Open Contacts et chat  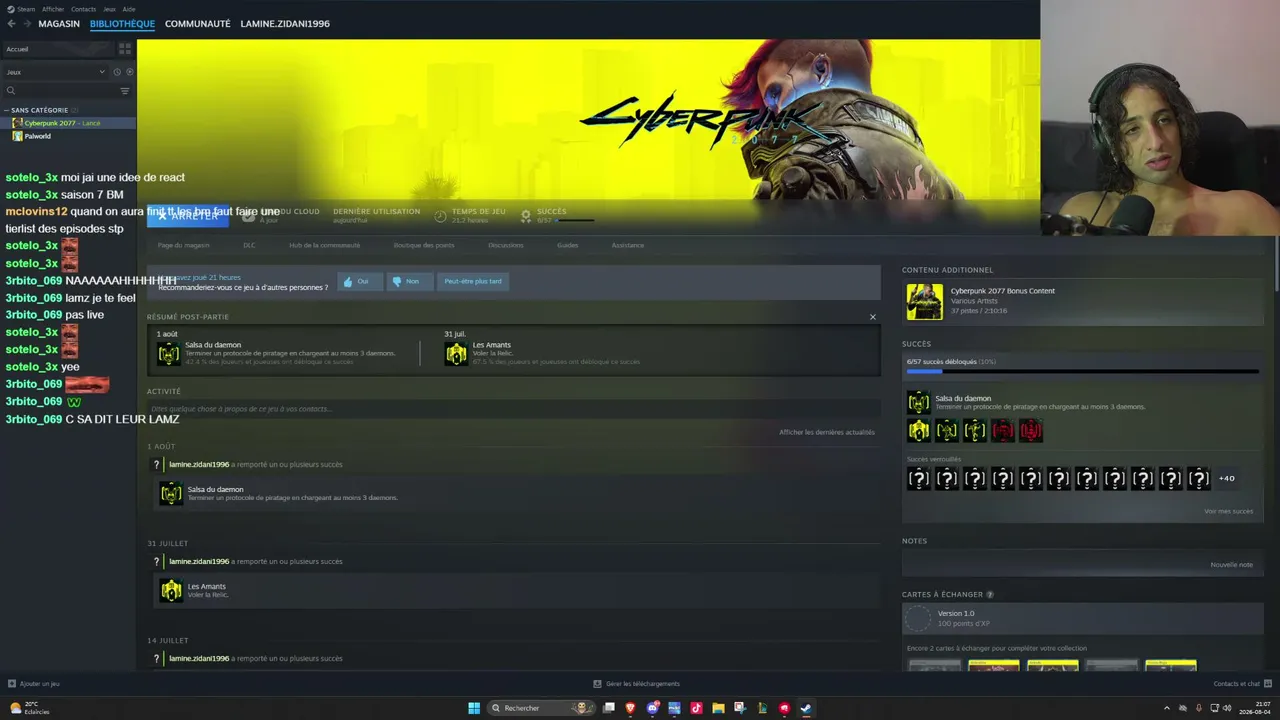click(1241, 684)
